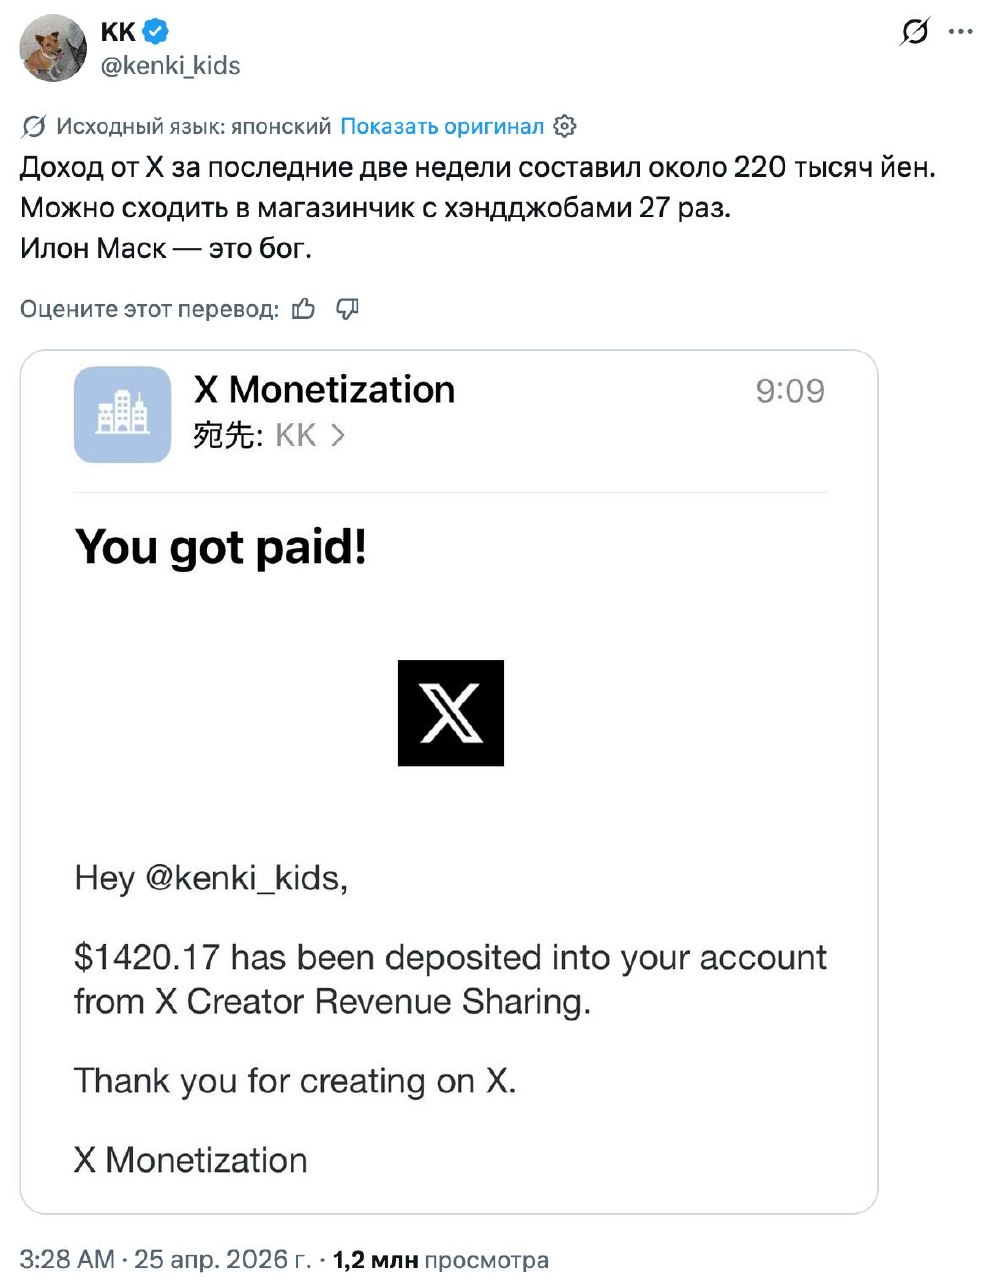Open the @kenki_kids profile handle
The height and width of the screenshot is (1280, 989).
(x=170, y=66)
